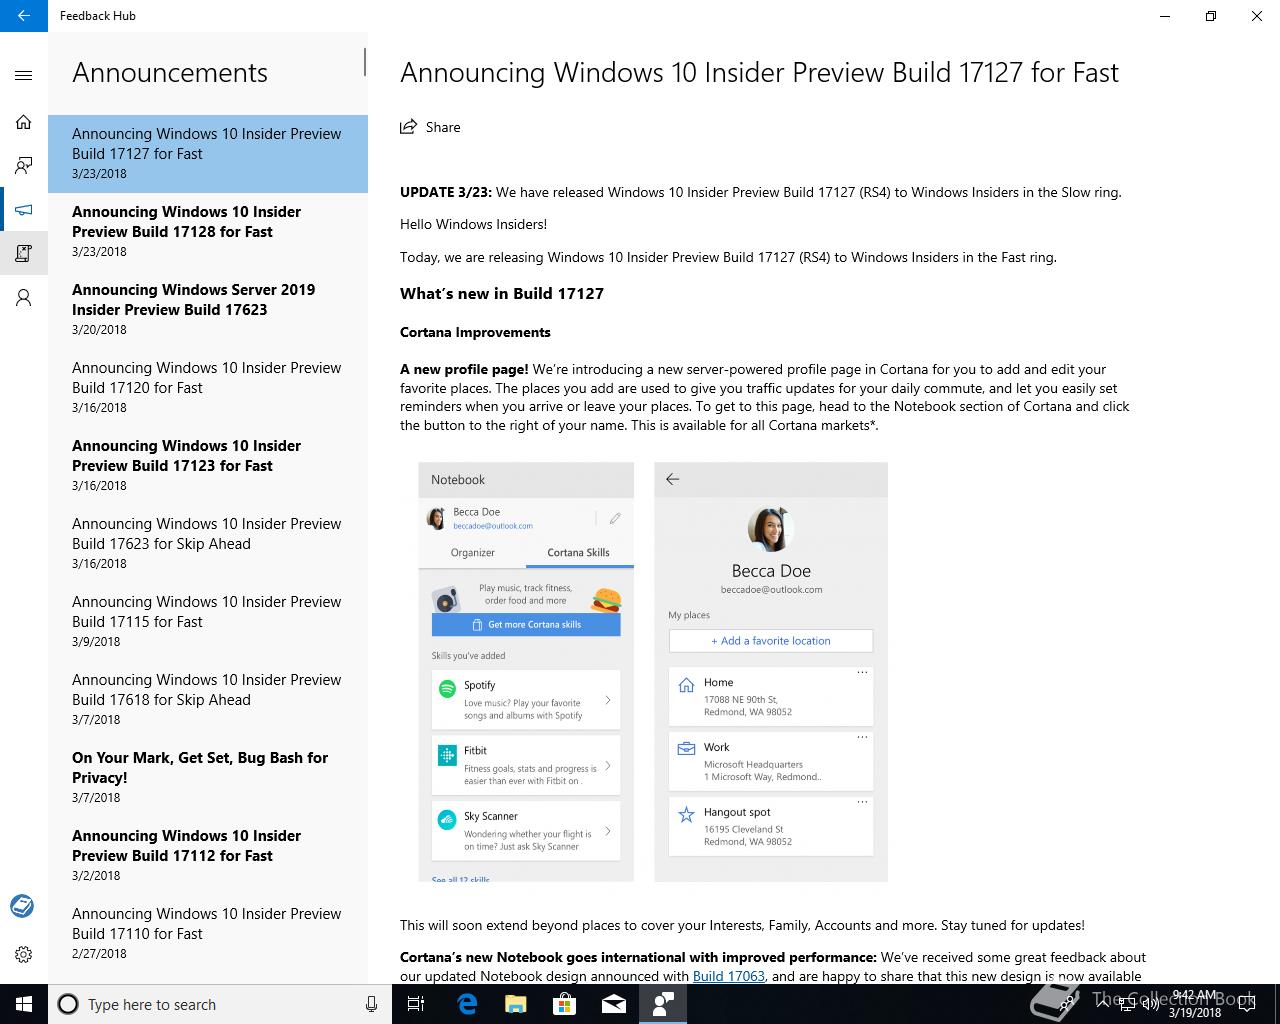This screenshot has width=1280, height=1024.
Task: Open the Profile person icon
Action: pos(24,298)
